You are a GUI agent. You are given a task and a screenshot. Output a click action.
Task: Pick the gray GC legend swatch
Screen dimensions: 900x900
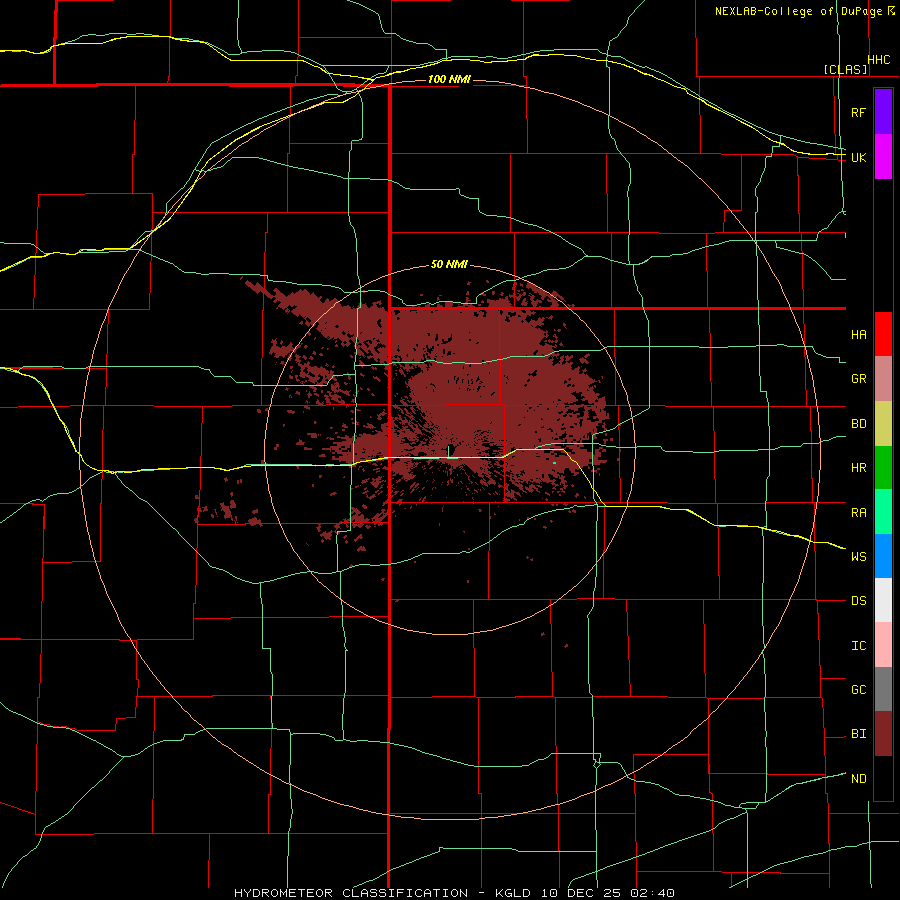tap(883, 689)
